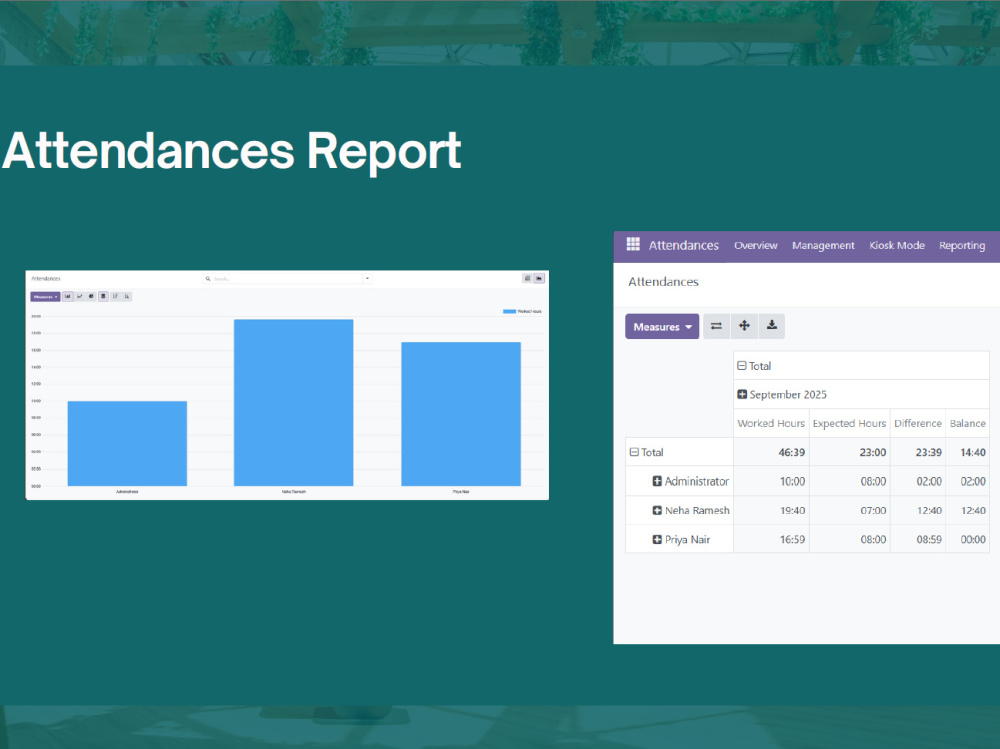Click the Neha Ramesh bar in chart

(293, 403)
